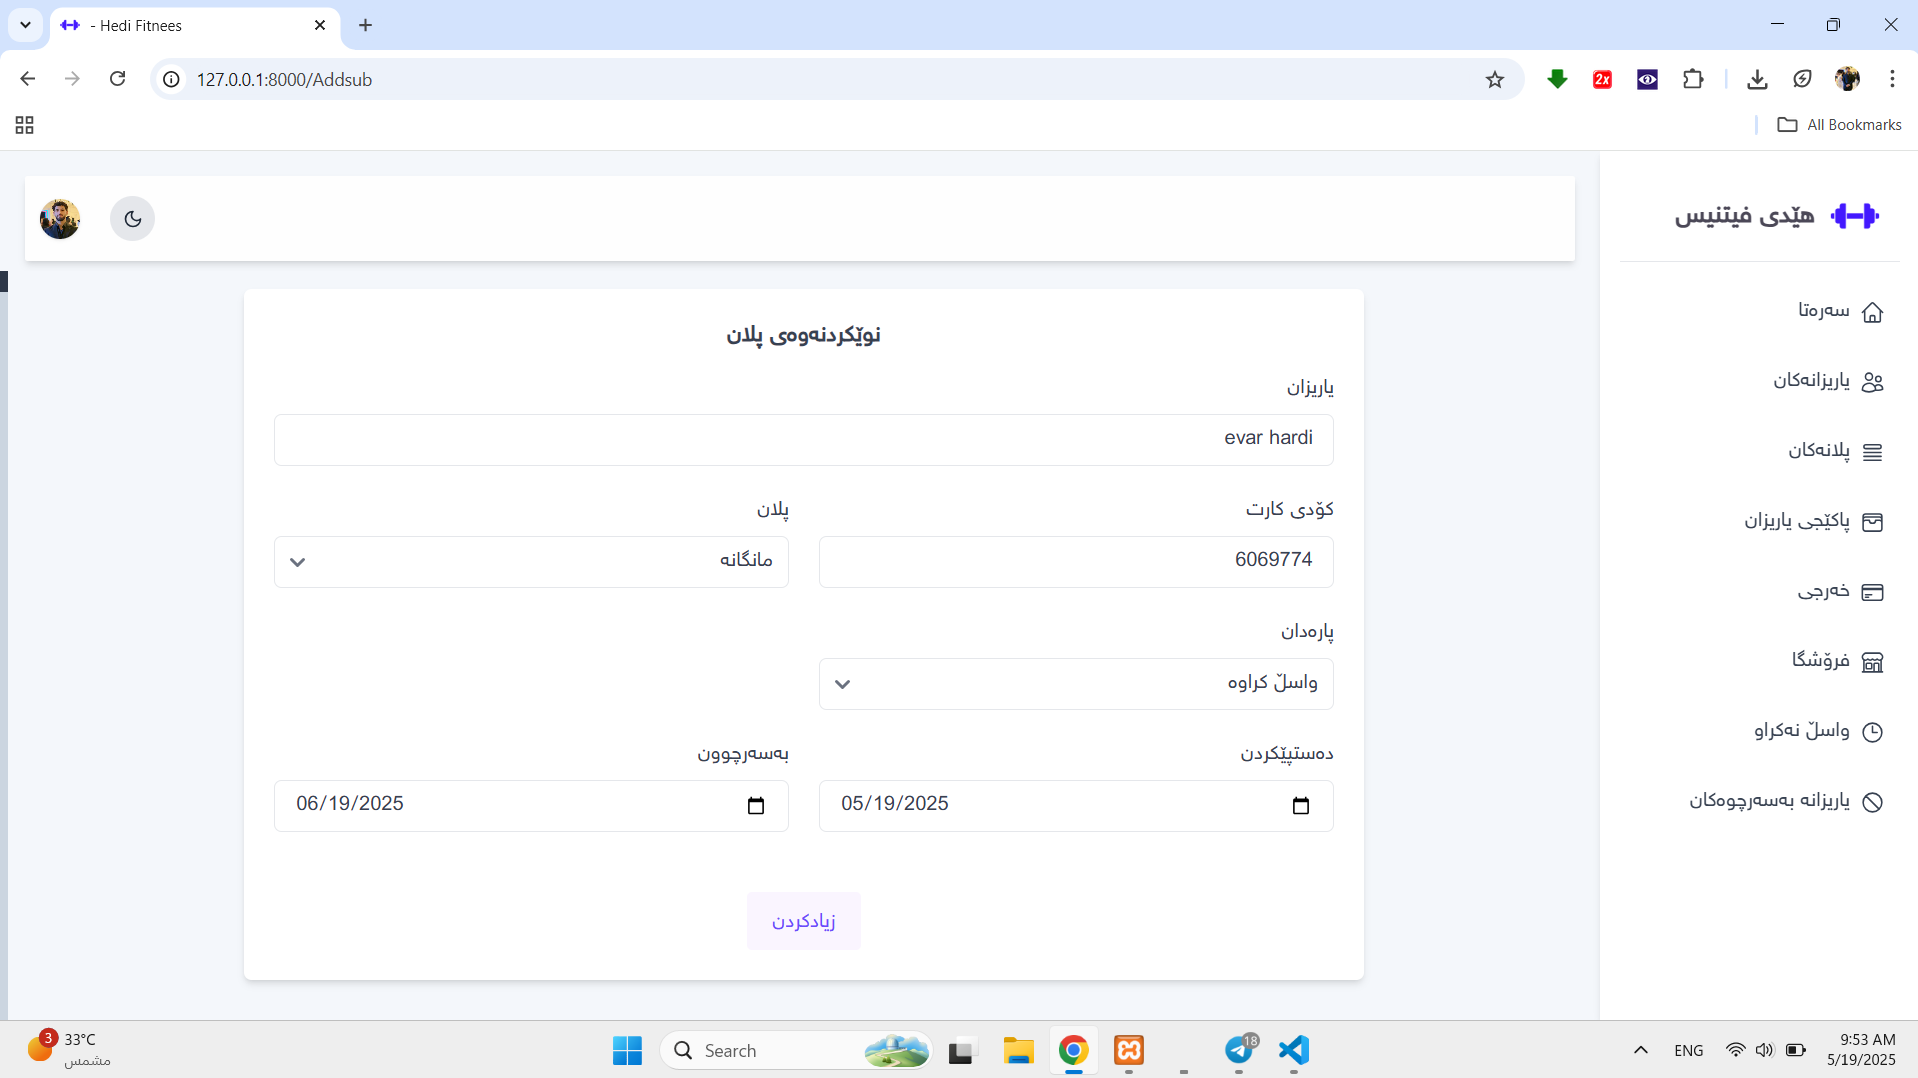Click the فرۆشگا store icon

tap(1872, 662)
